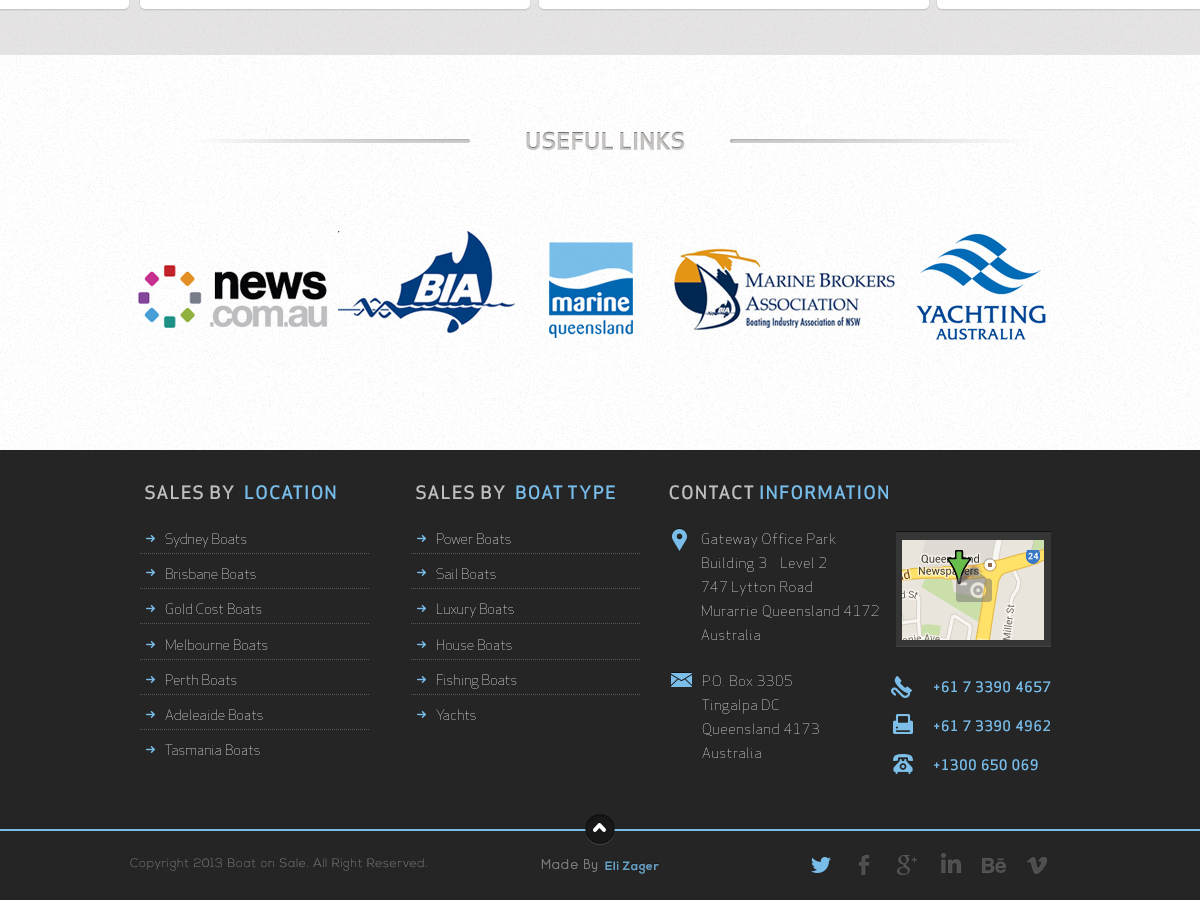
Task: Click the BIA Australia logo
Action: point(427,284)
